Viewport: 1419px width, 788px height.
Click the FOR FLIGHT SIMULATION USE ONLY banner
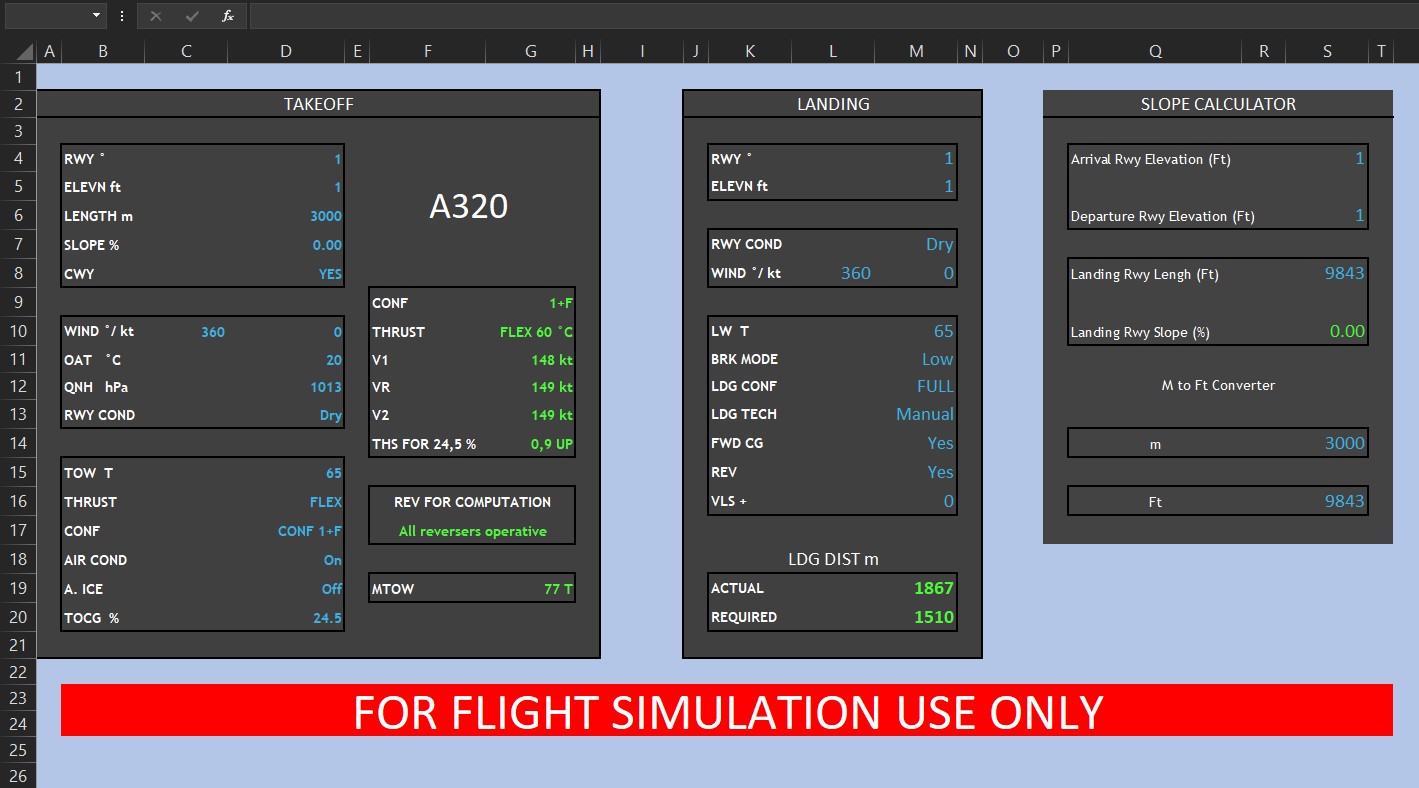727,711
